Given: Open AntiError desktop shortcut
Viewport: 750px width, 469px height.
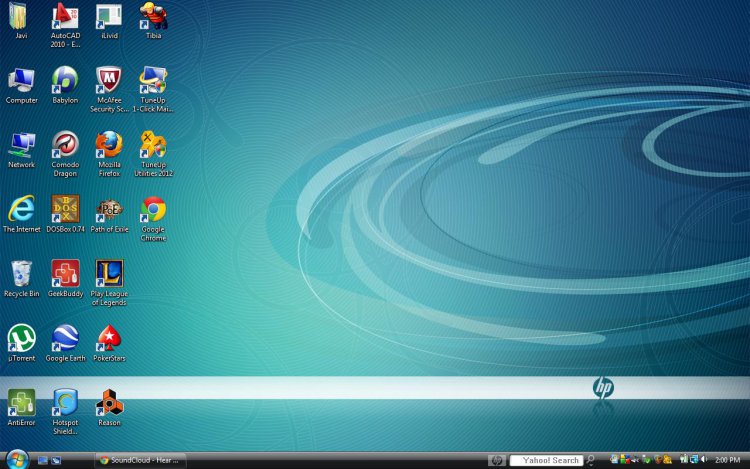Looking at the screenshot, I should pyautogui.click(x=21, y=408).
